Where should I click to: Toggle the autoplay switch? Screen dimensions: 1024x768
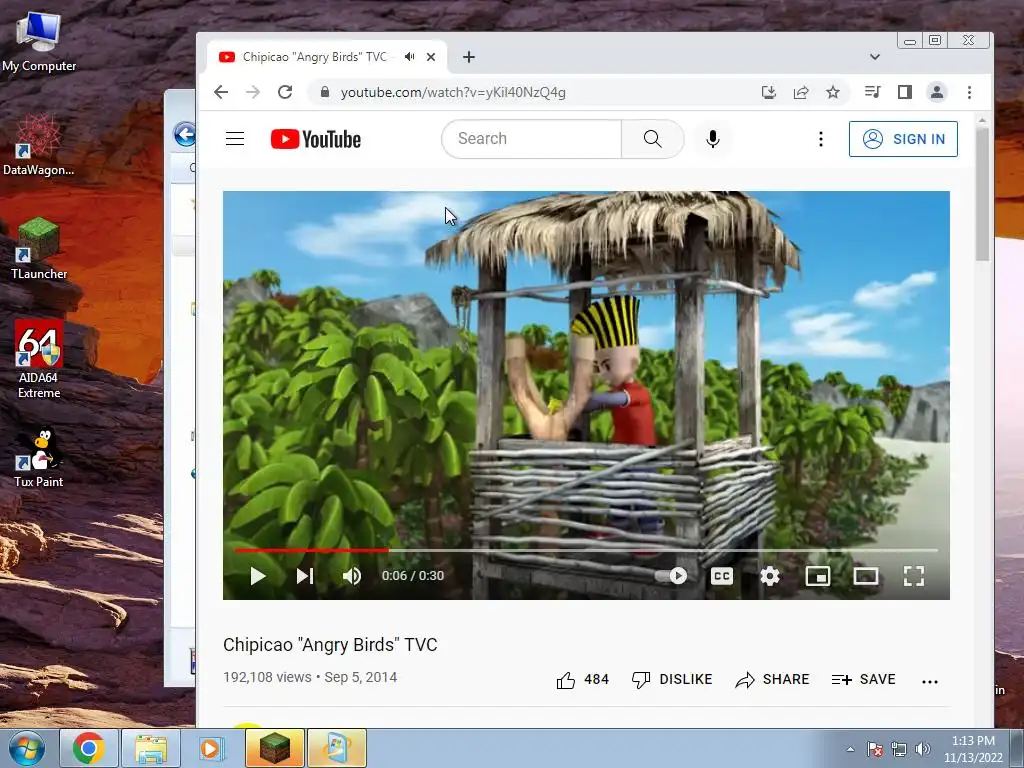pyautogui.click(x=672, y=575)
